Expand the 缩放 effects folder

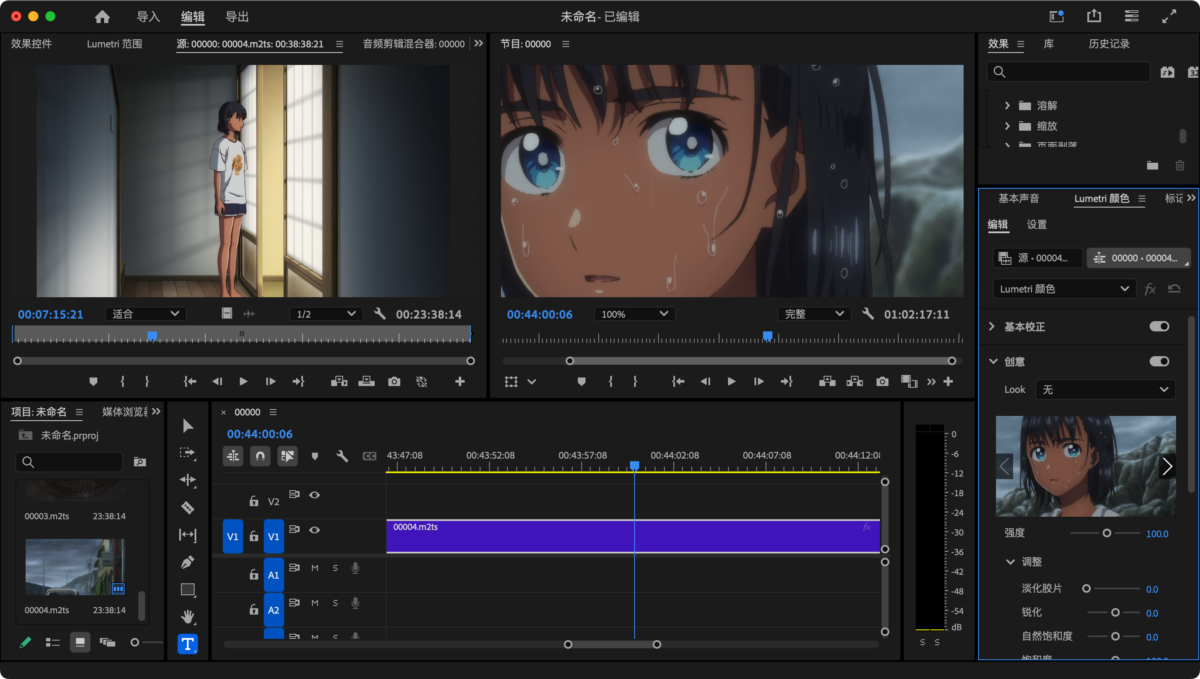[1007, 126]
